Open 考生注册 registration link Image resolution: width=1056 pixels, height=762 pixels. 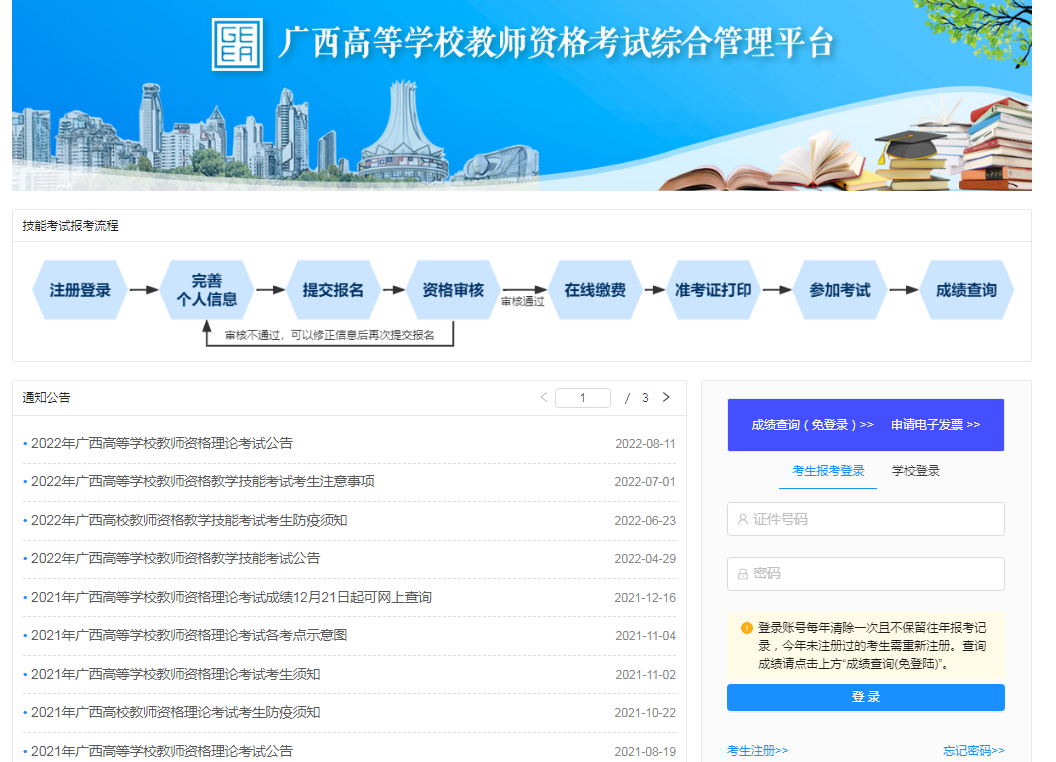[758, 751]
